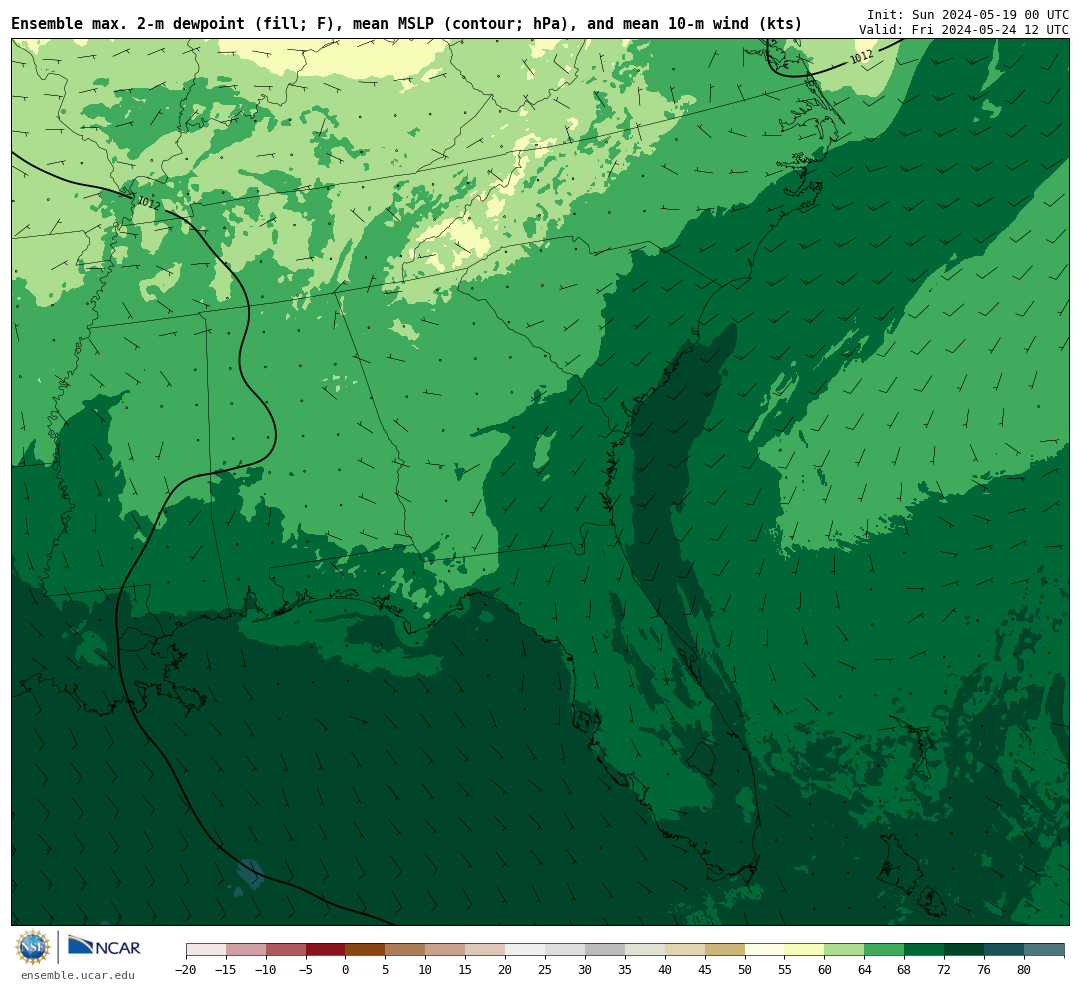Click the '60' colorbar tick label
Screen dimensions: 1080x988
(824, 969)
